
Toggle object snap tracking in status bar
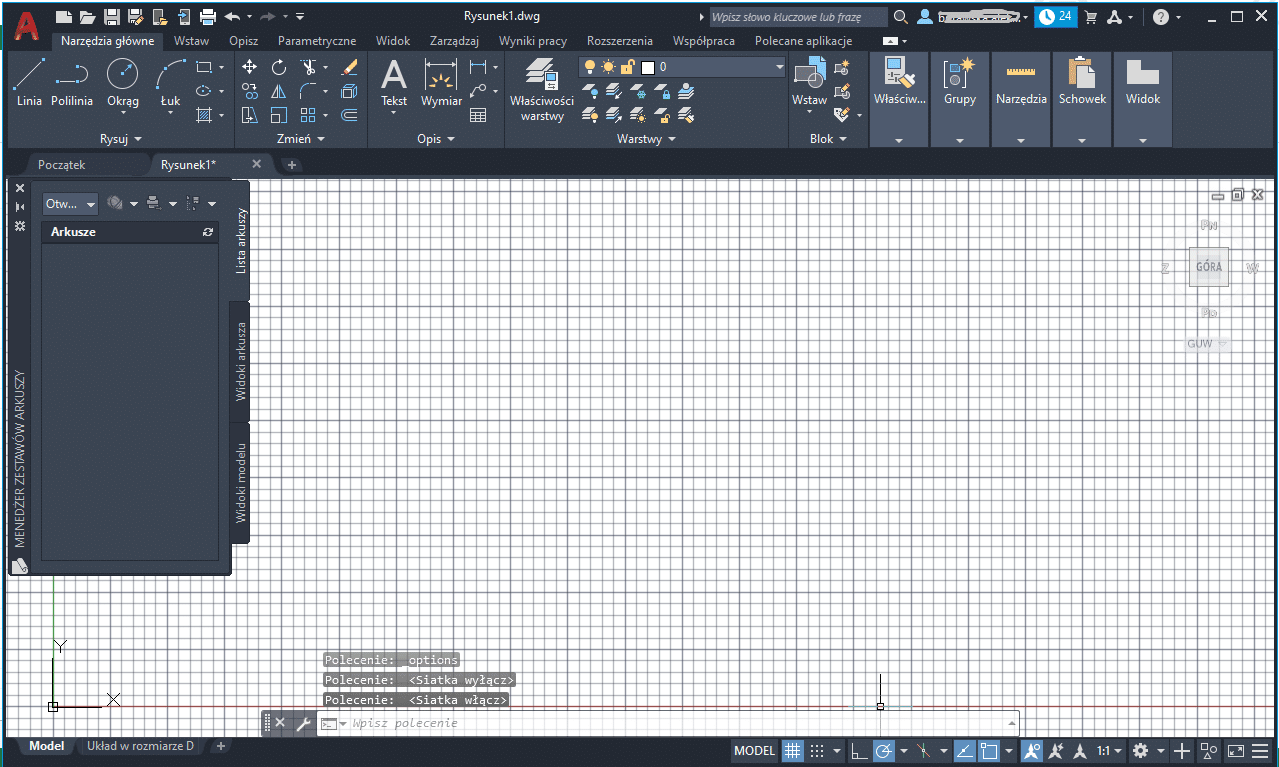[x=965, y=750]
